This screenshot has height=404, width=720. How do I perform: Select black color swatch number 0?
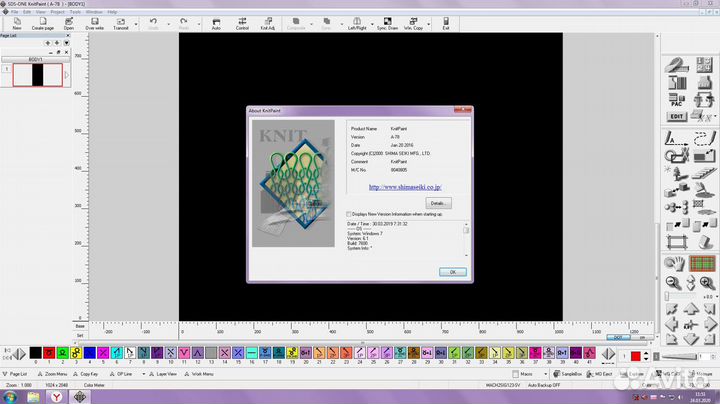(35, 353)
